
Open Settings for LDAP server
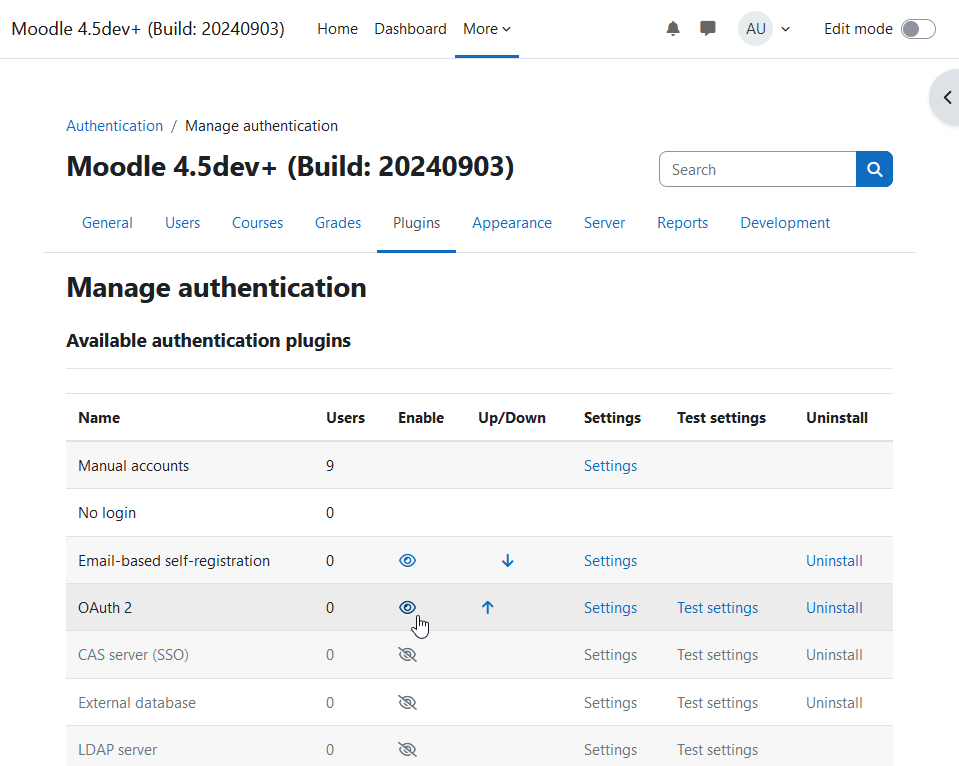point(610,750)
